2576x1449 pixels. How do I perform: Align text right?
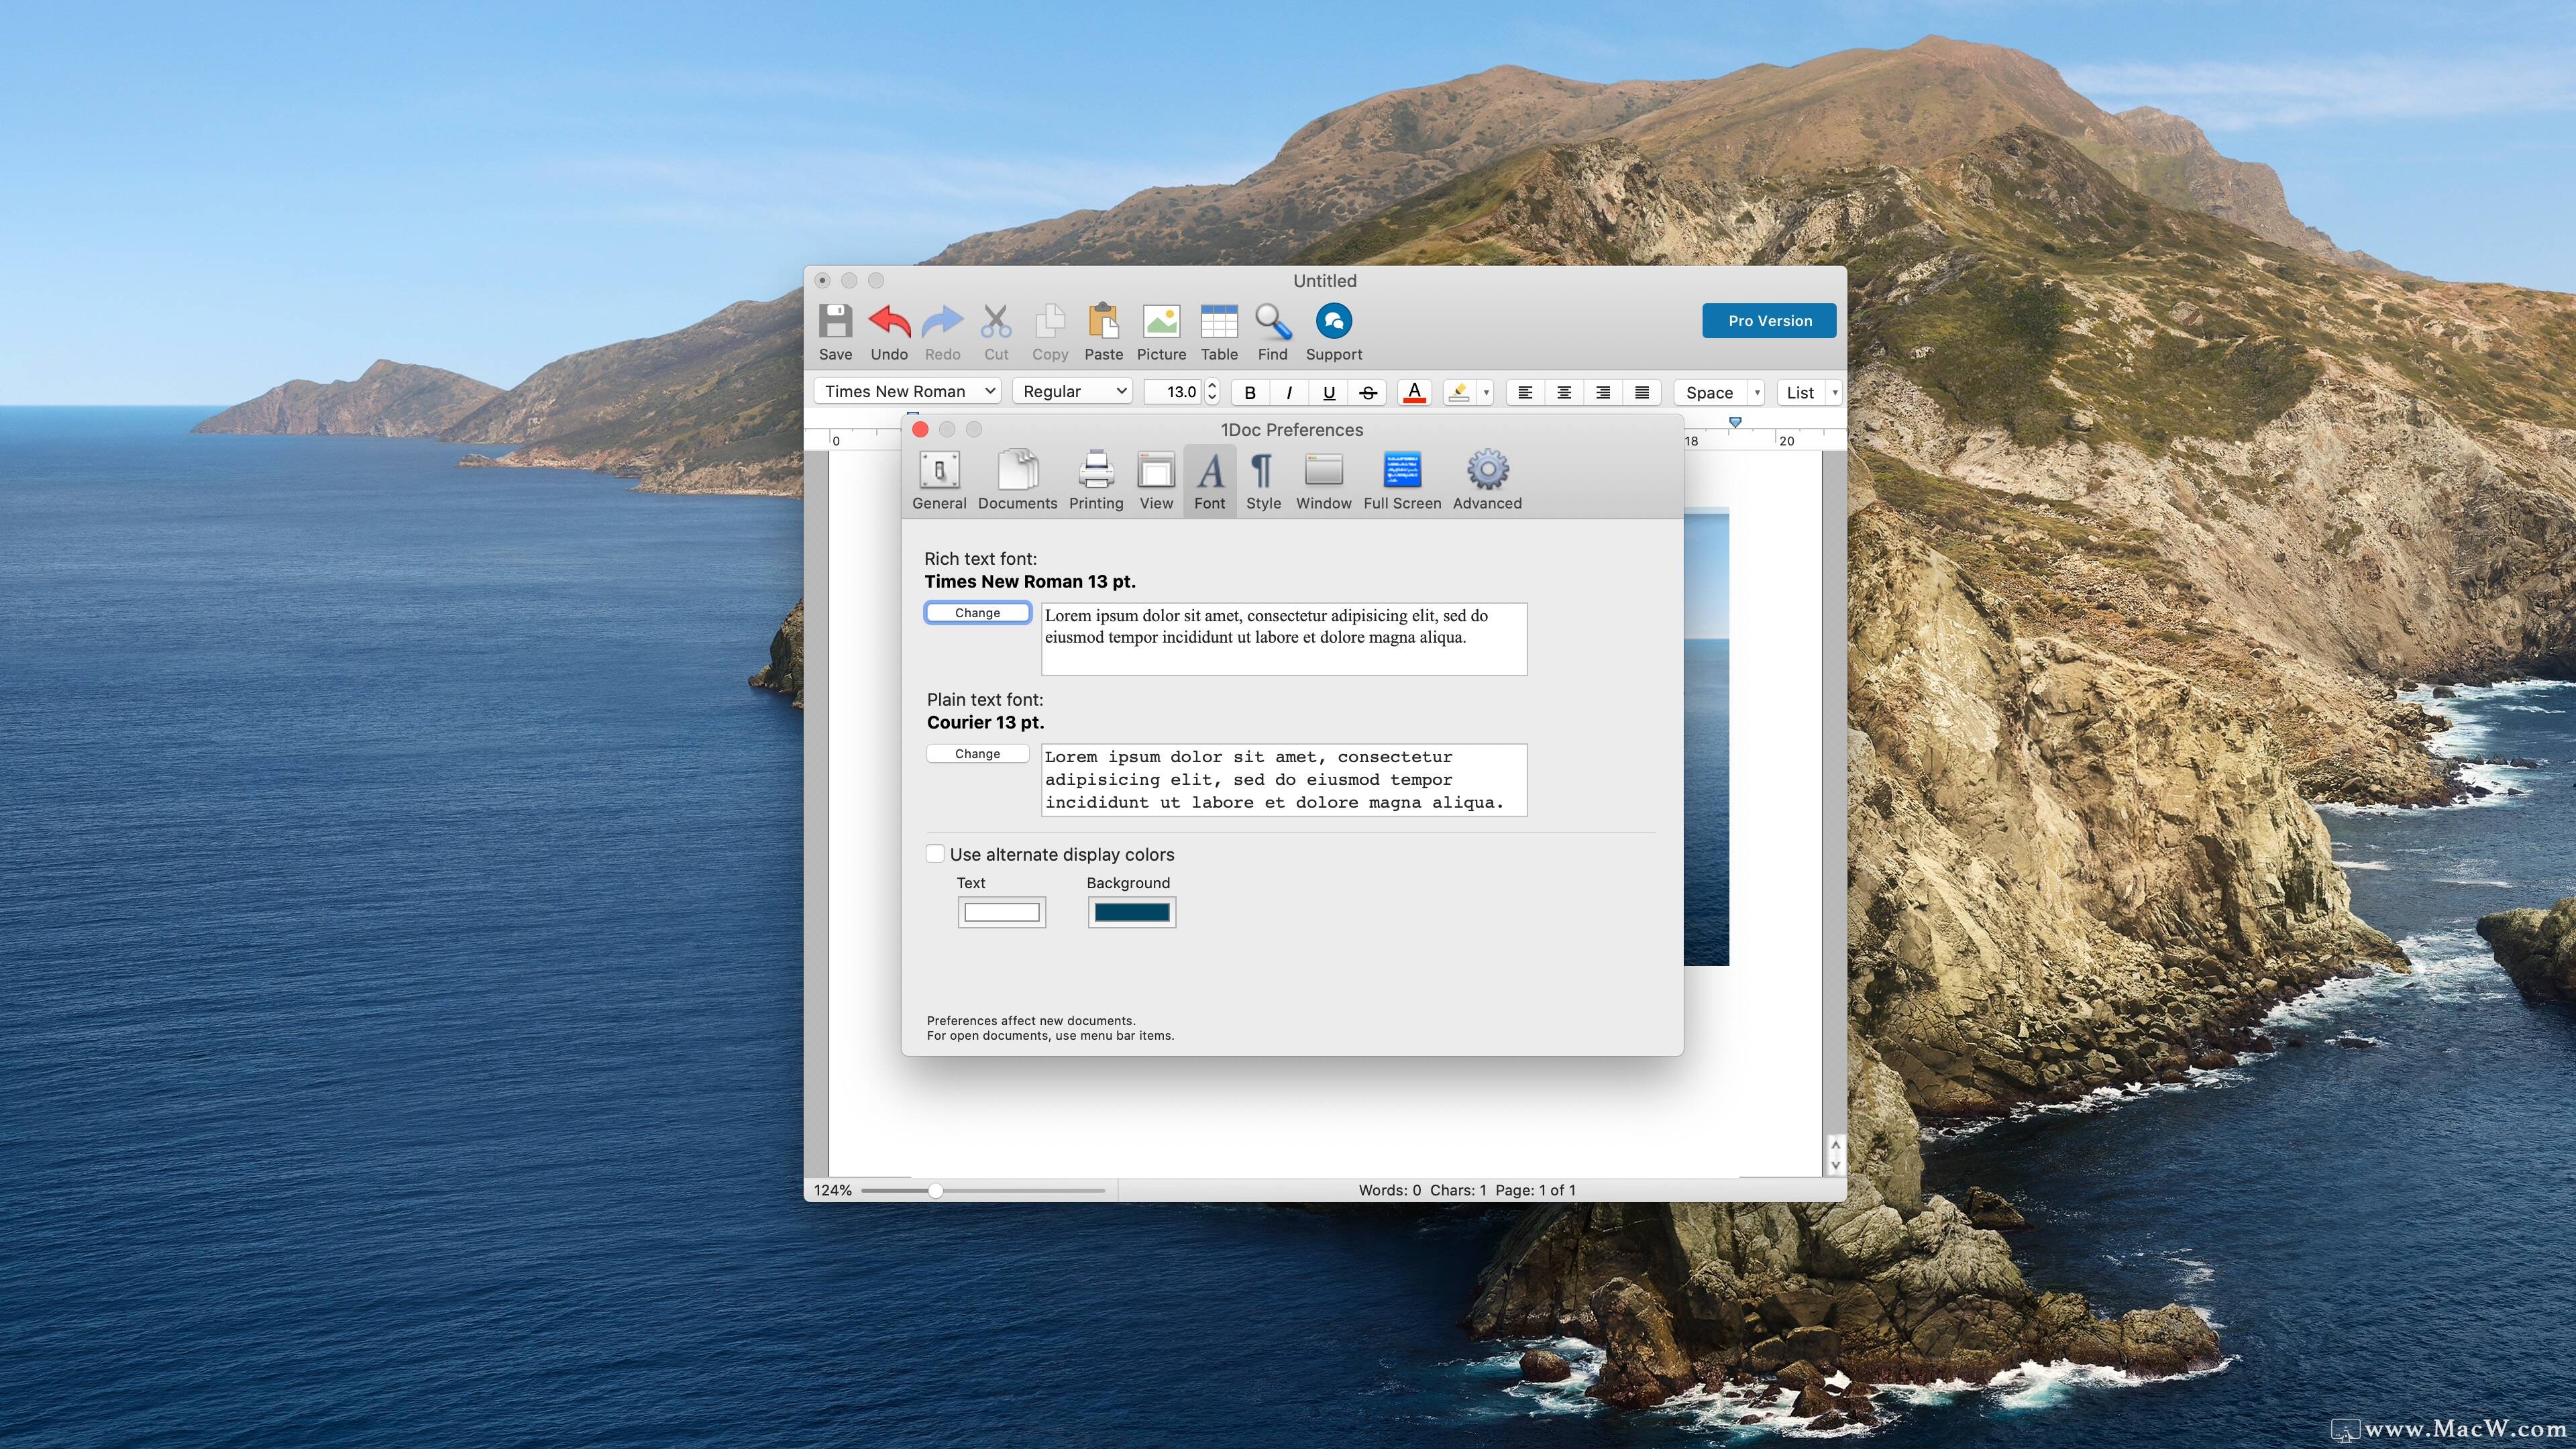point(1603,393)
